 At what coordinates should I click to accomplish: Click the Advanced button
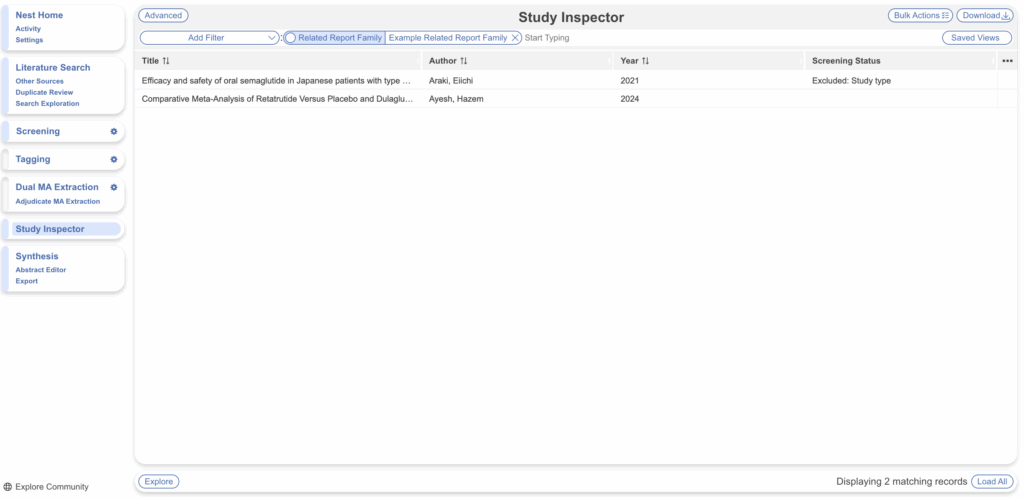(163, 16)
